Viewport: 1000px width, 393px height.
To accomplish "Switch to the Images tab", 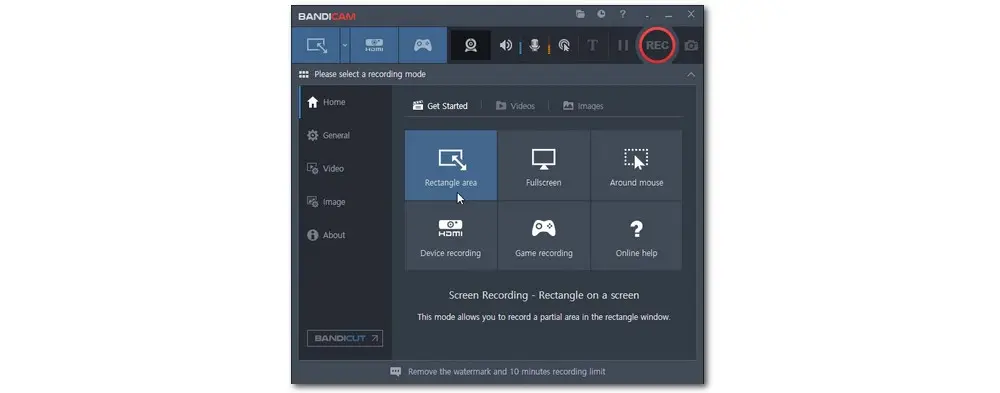I will (x=583, y=106).
